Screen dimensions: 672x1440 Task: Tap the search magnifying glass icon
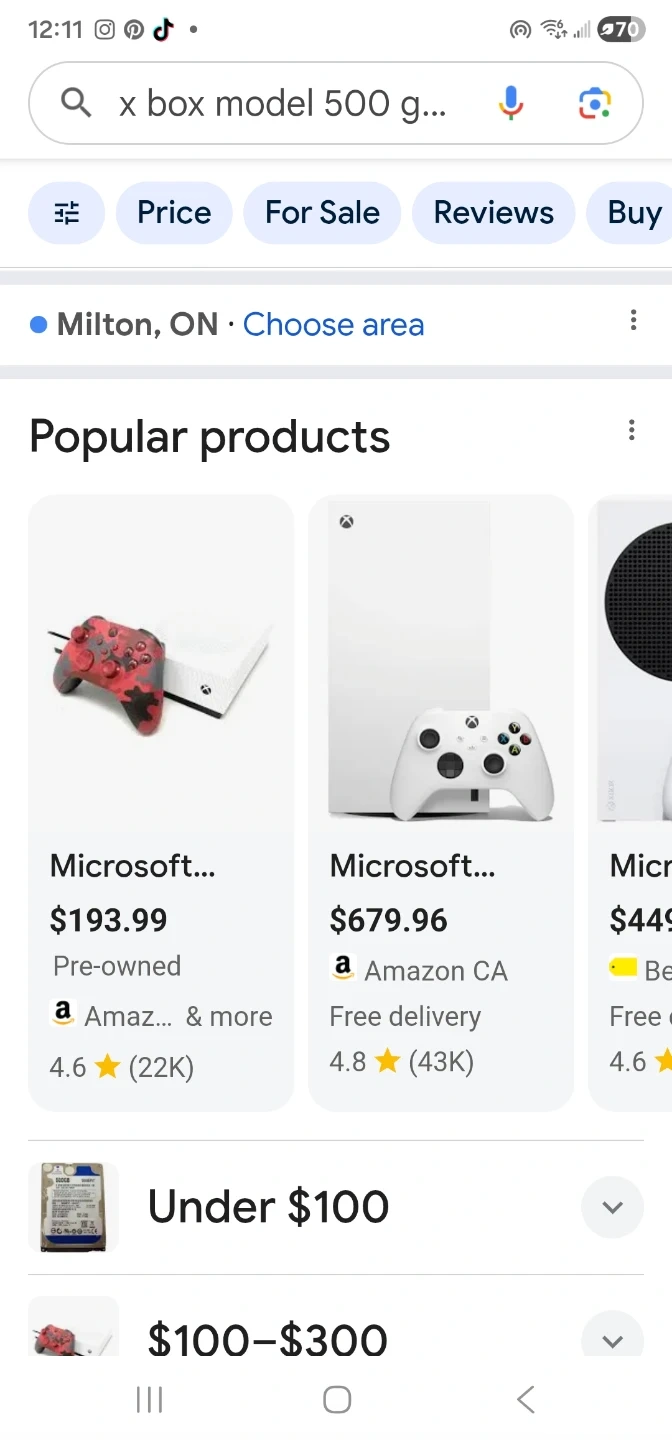click(x=76, y=103)
